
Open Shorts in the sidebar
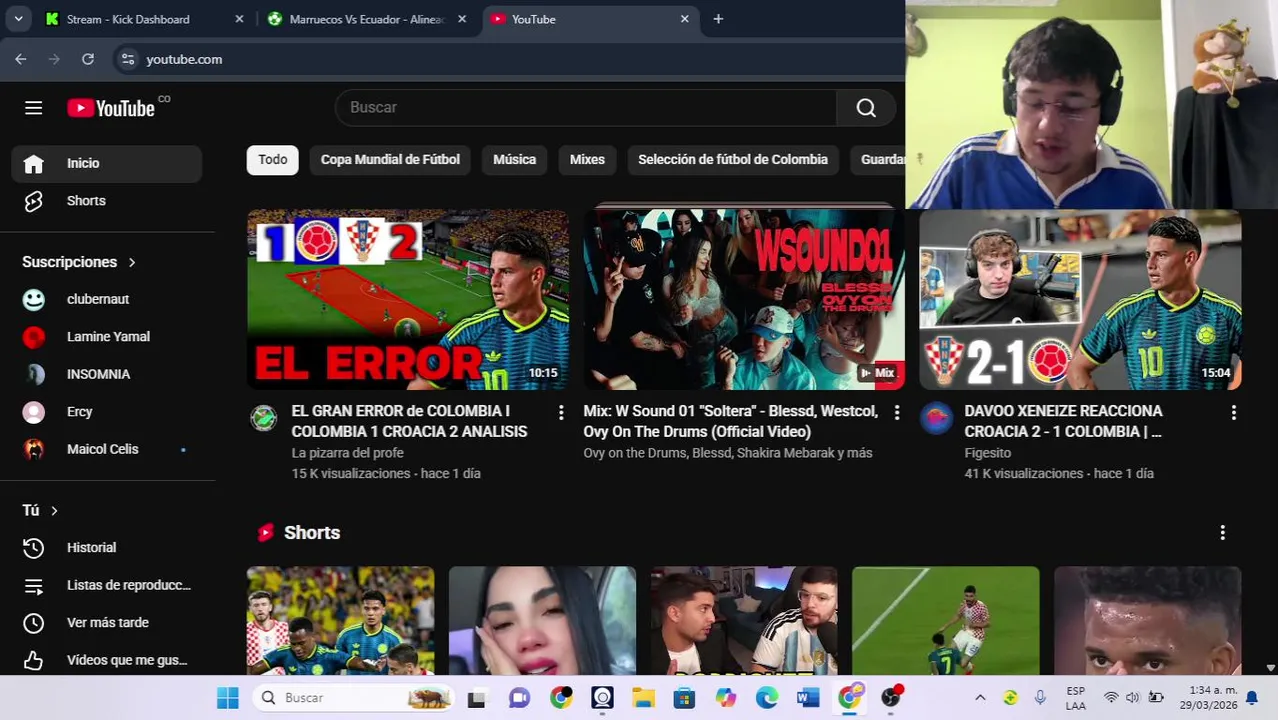click(107, 201)
